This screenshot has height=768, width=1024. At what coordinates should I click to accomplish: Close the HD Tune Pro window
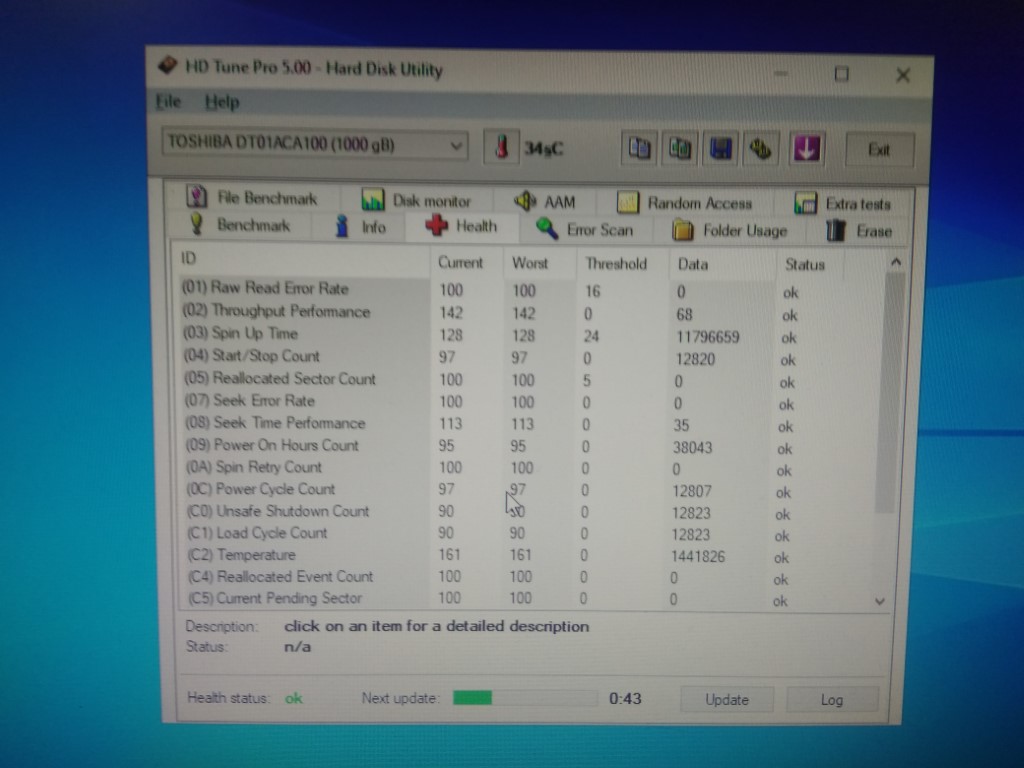pyautogui.click(x=903, y=75)
